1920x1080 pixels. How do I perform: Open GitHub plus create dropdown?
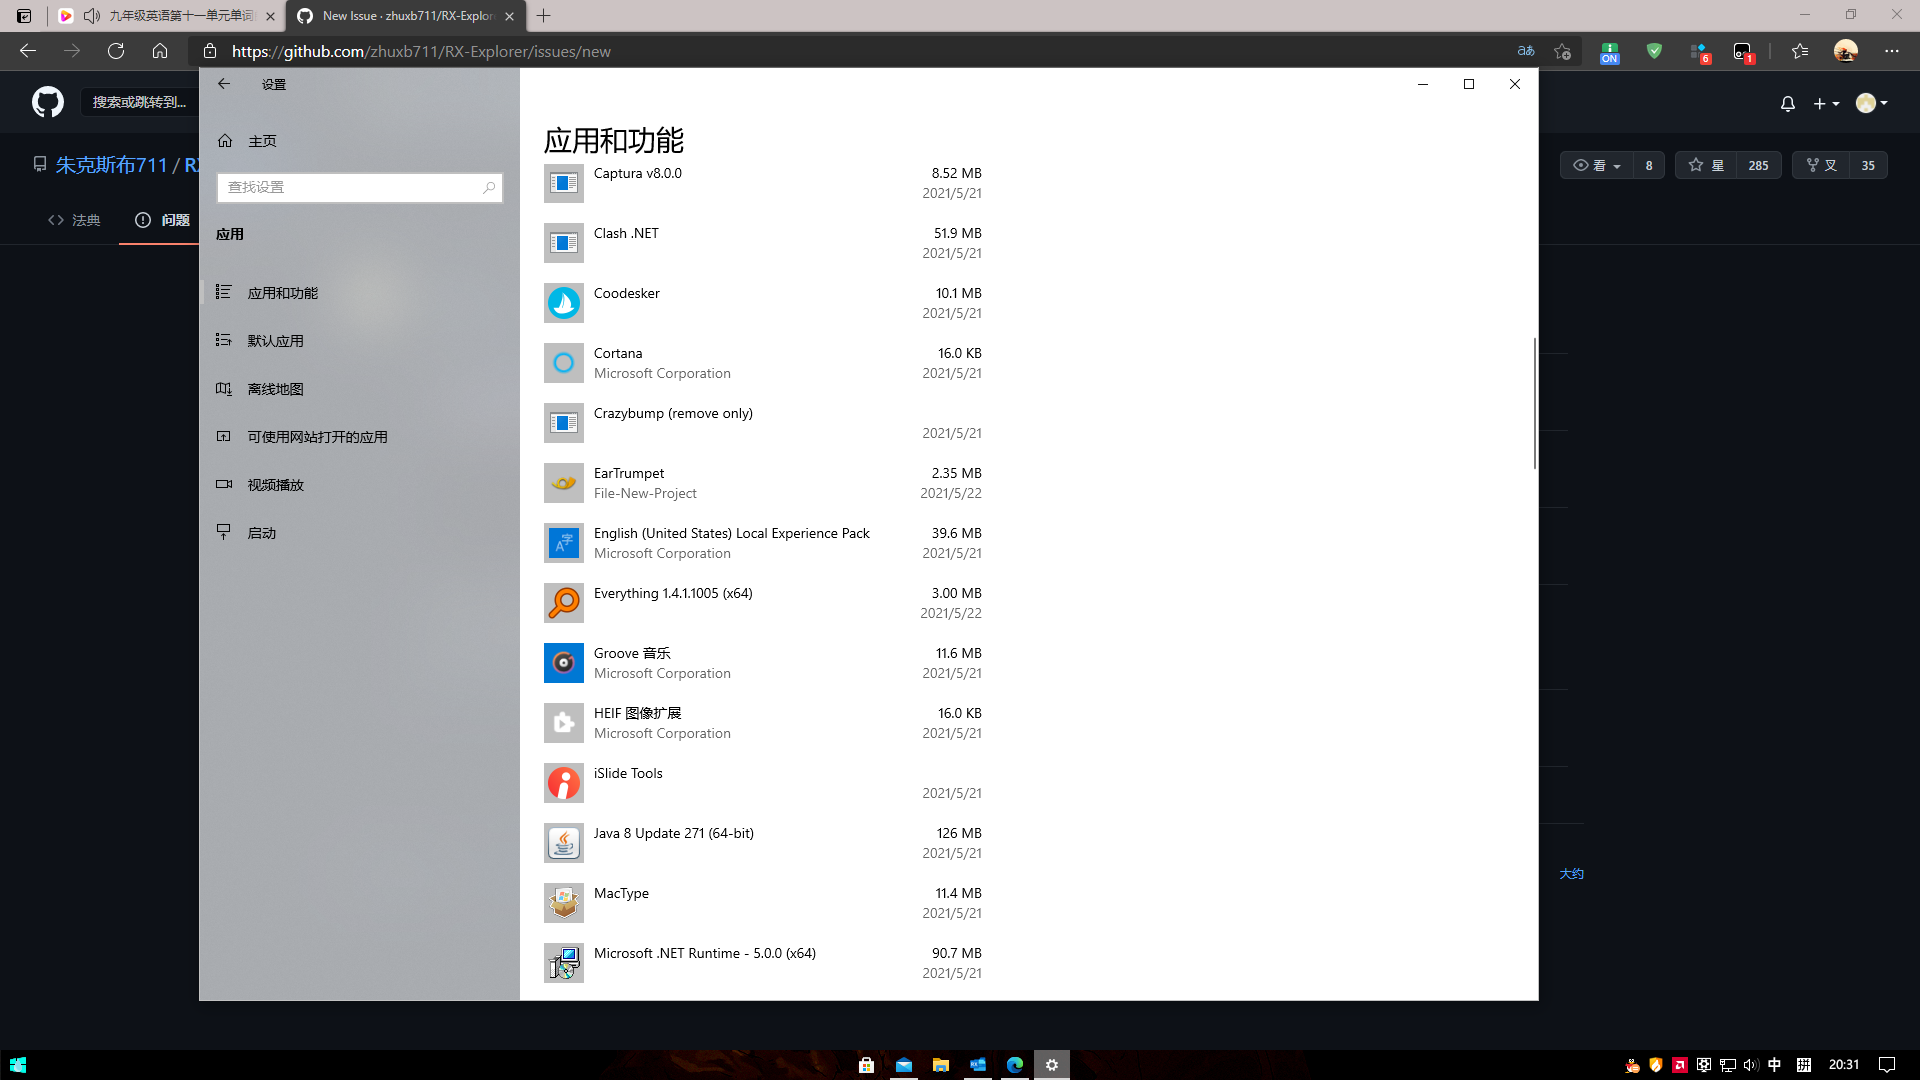[x=1826, y=103]
